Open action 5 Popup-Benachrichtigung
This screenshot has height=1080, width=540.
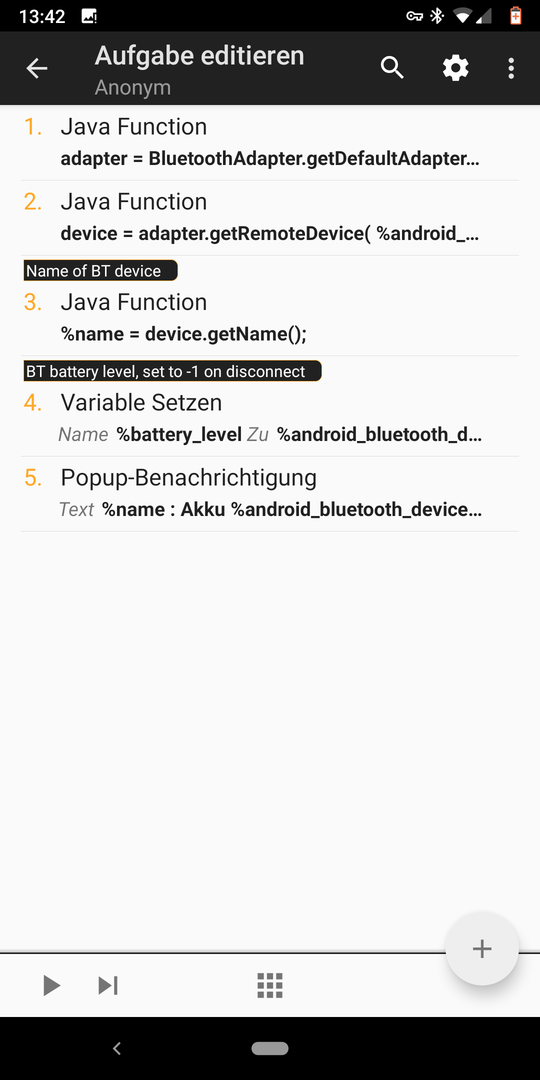click(270, 494)
